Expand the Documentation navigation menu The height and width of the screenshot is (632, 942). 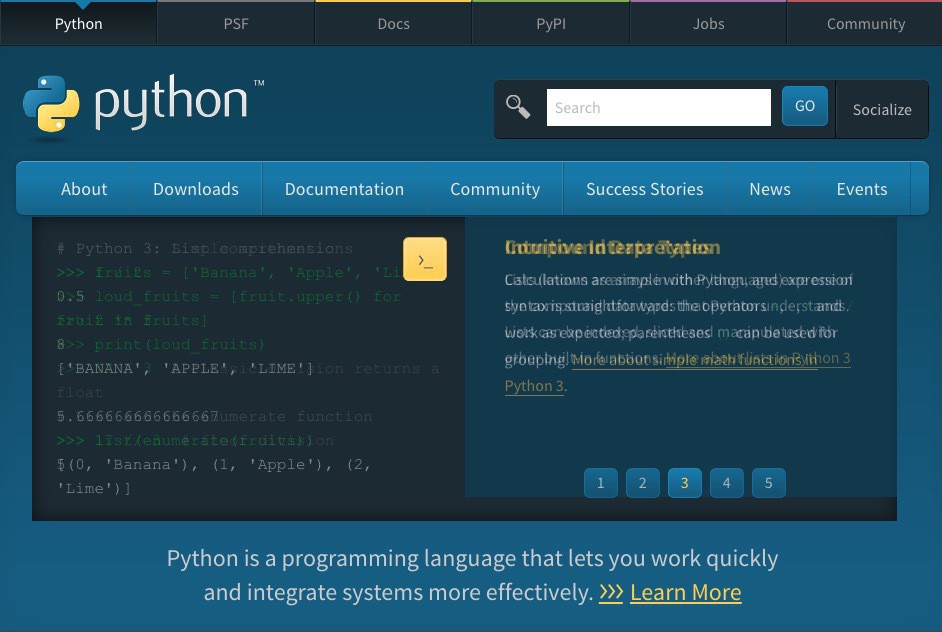pyautogui.click(x=344, y=189)
